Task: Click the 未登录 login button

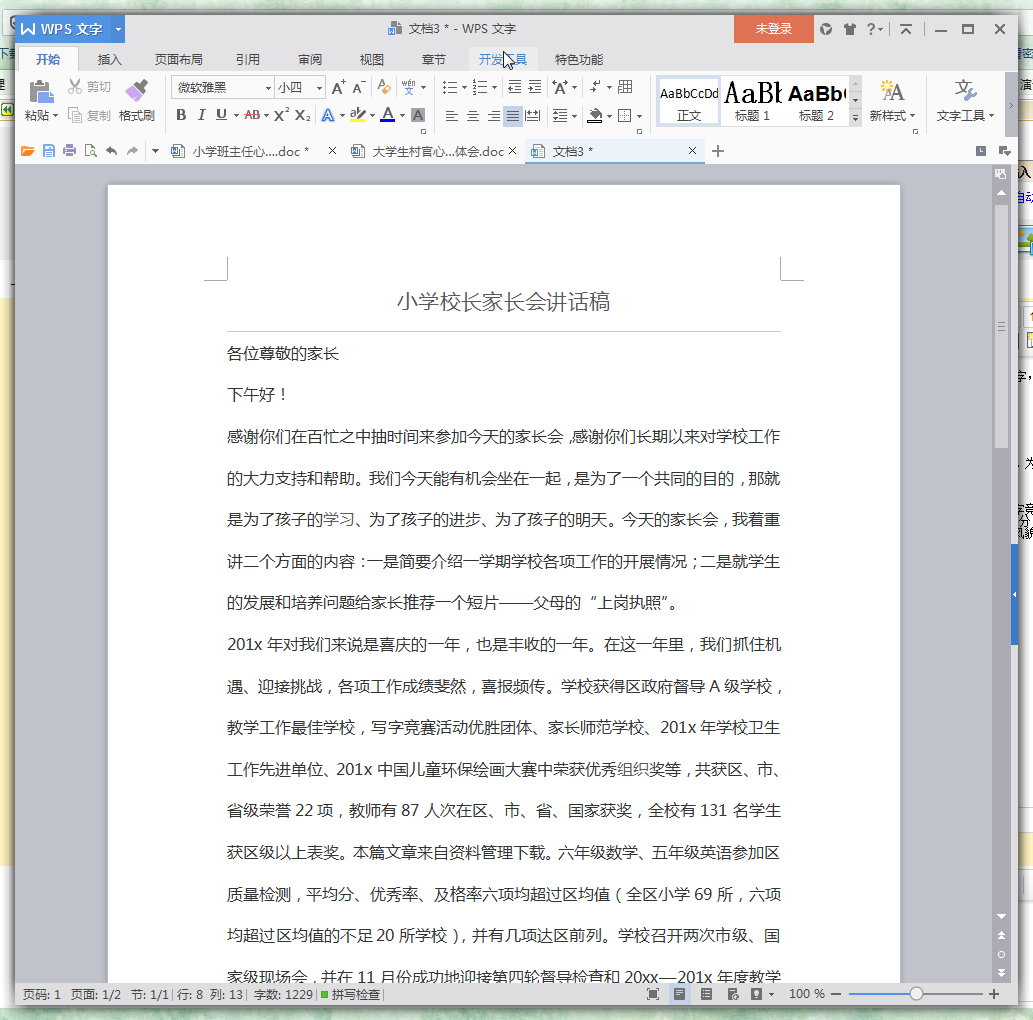Action: pos(773,29)
